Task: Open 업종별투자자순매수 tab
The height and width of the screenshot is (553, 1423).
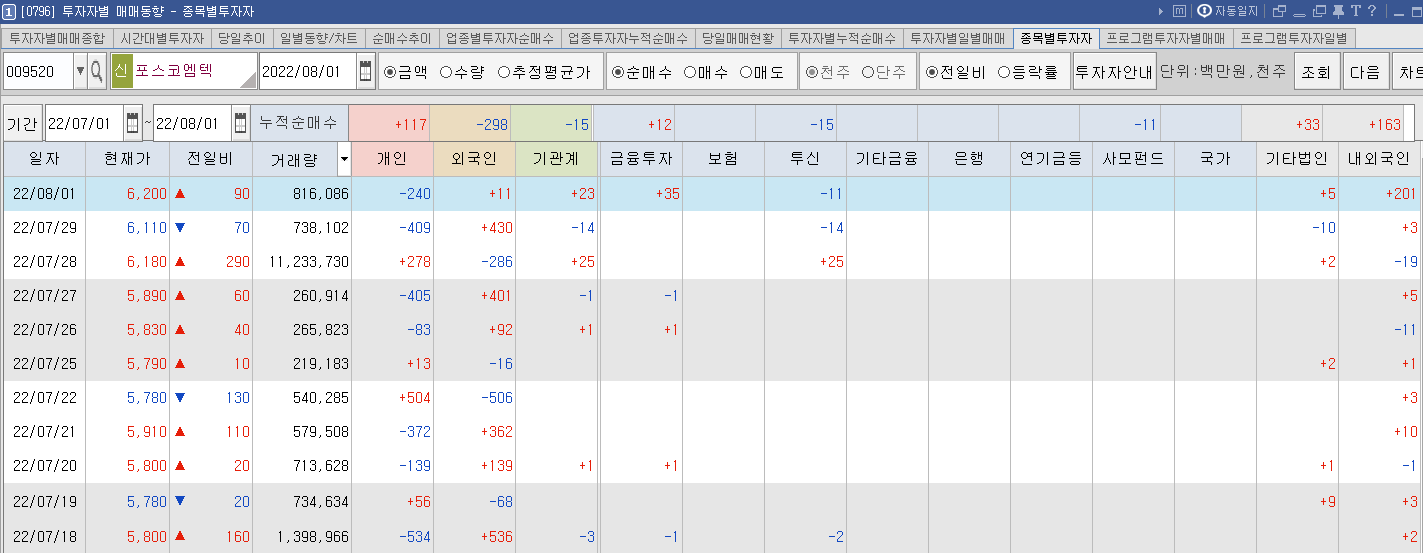Action: click(499, 39)
